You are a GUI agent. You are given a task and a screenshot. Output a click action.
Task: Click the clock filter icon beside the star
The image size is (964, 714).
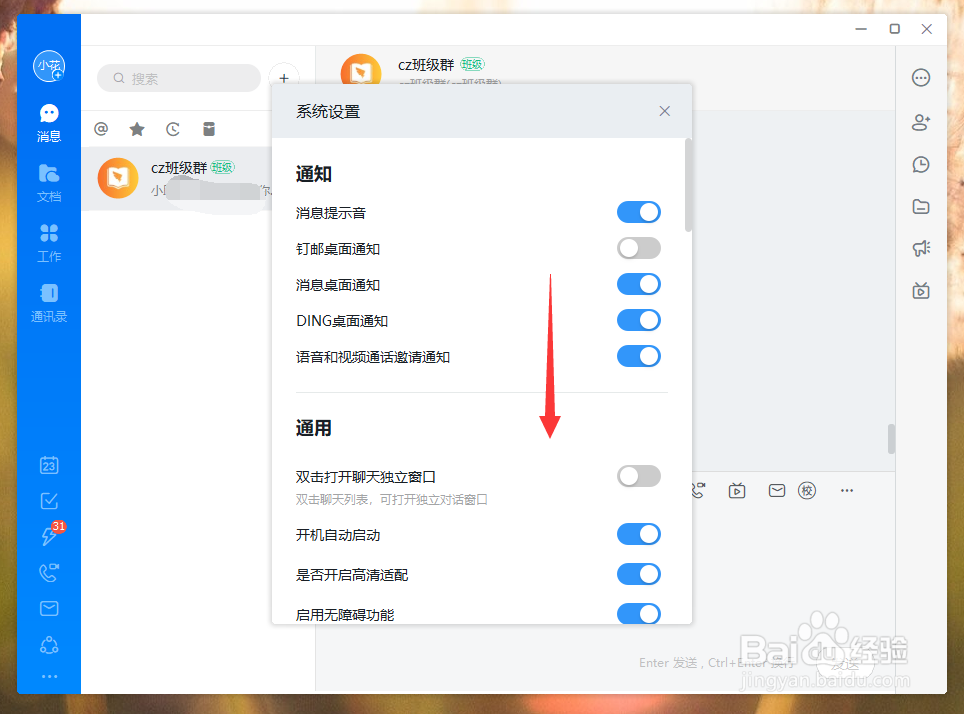[x=173, y=129]
